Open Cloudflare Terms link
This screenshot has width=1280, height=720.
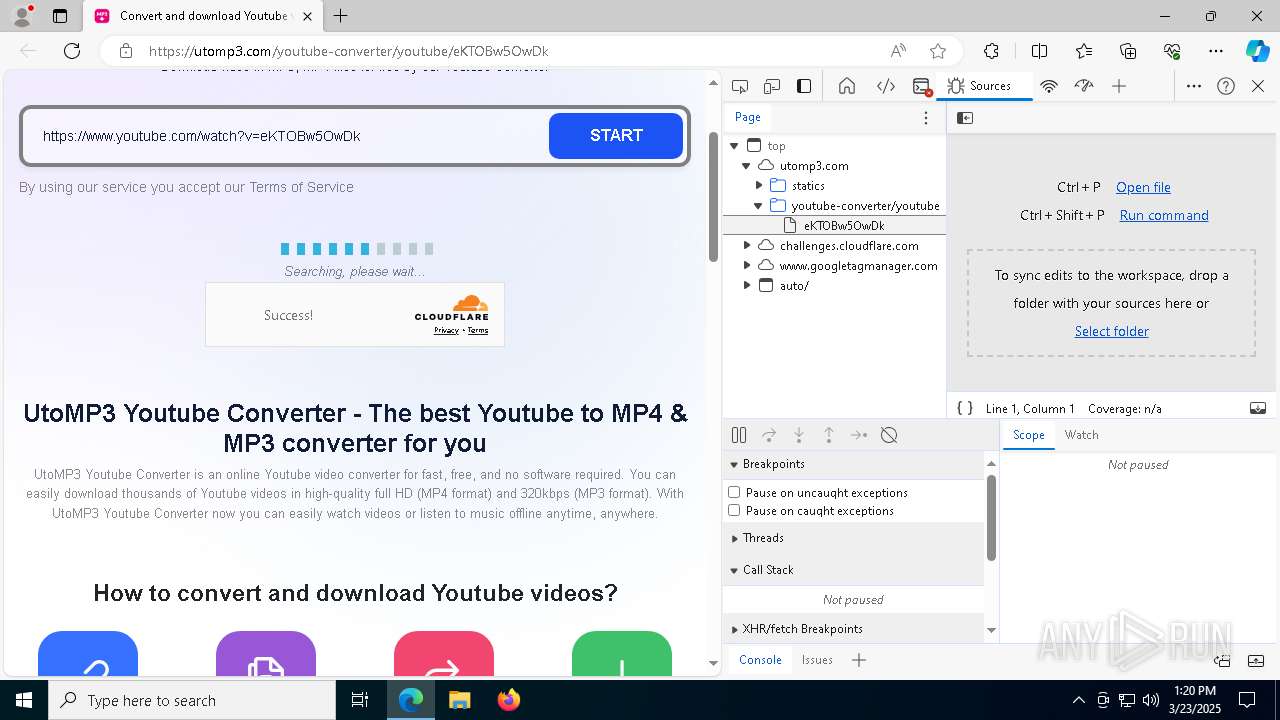pos(478,330)
